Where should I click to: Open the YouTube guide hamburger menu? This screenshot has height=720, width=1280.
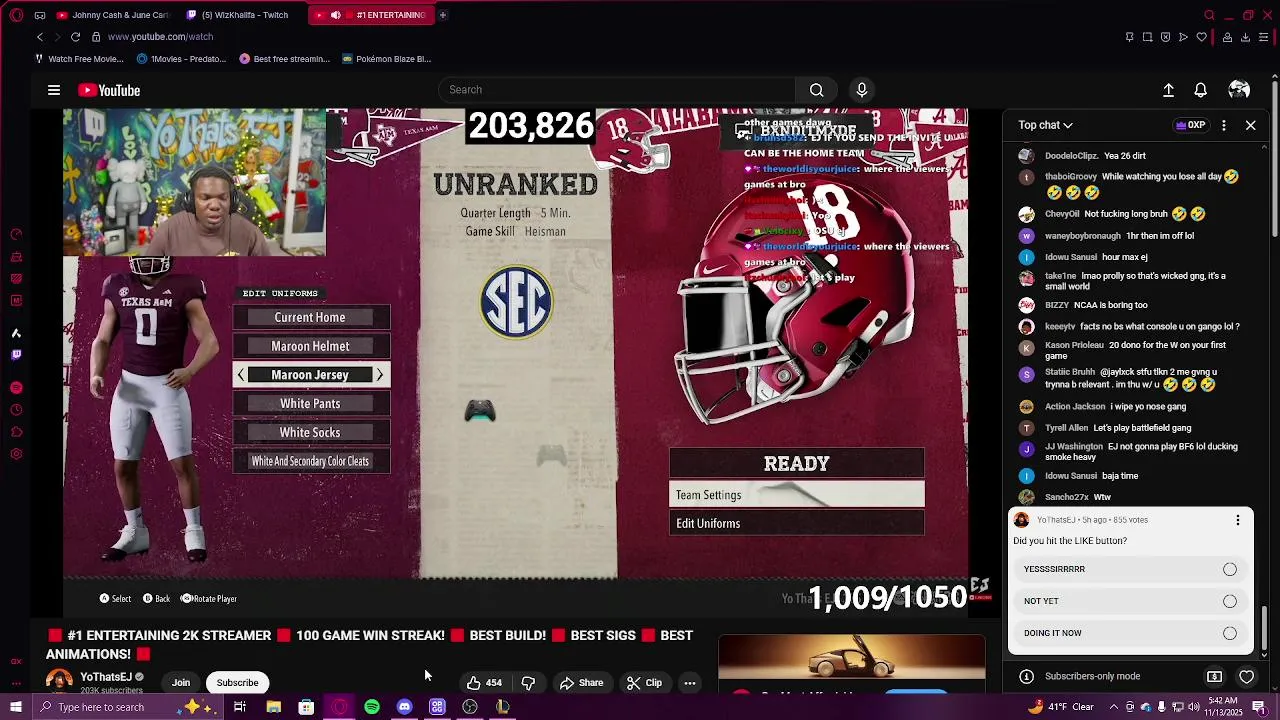pyautogui.click(x=54, y=90)
